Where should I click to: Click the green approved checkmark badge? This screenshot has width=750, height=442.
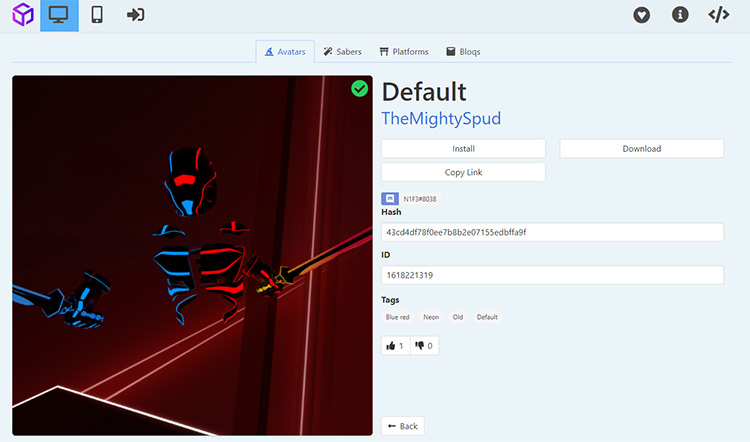click(x=360, y=88)
